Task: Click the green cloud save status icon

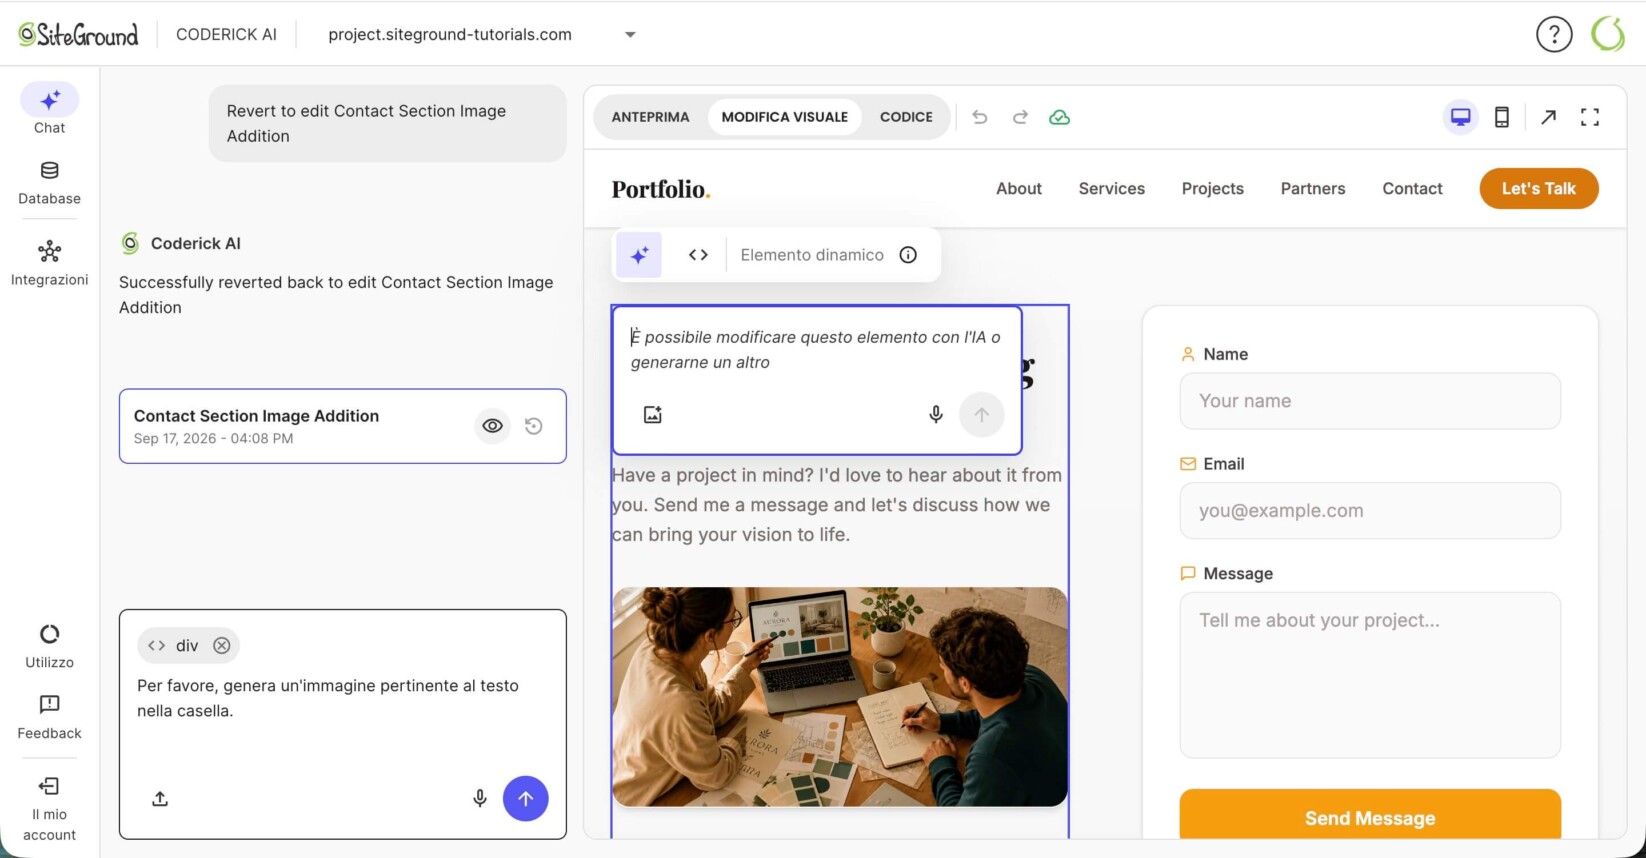Action: 1059,117
